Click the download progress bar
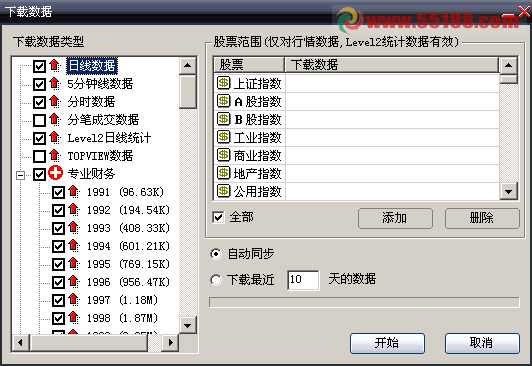Screen dimensions: 532x366 coord(364,302)
